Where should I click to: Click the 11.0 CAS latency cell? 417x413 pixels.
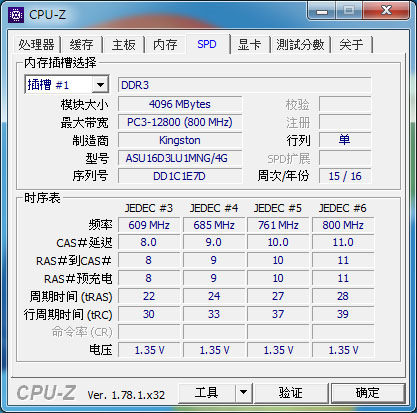click(343, 242)
